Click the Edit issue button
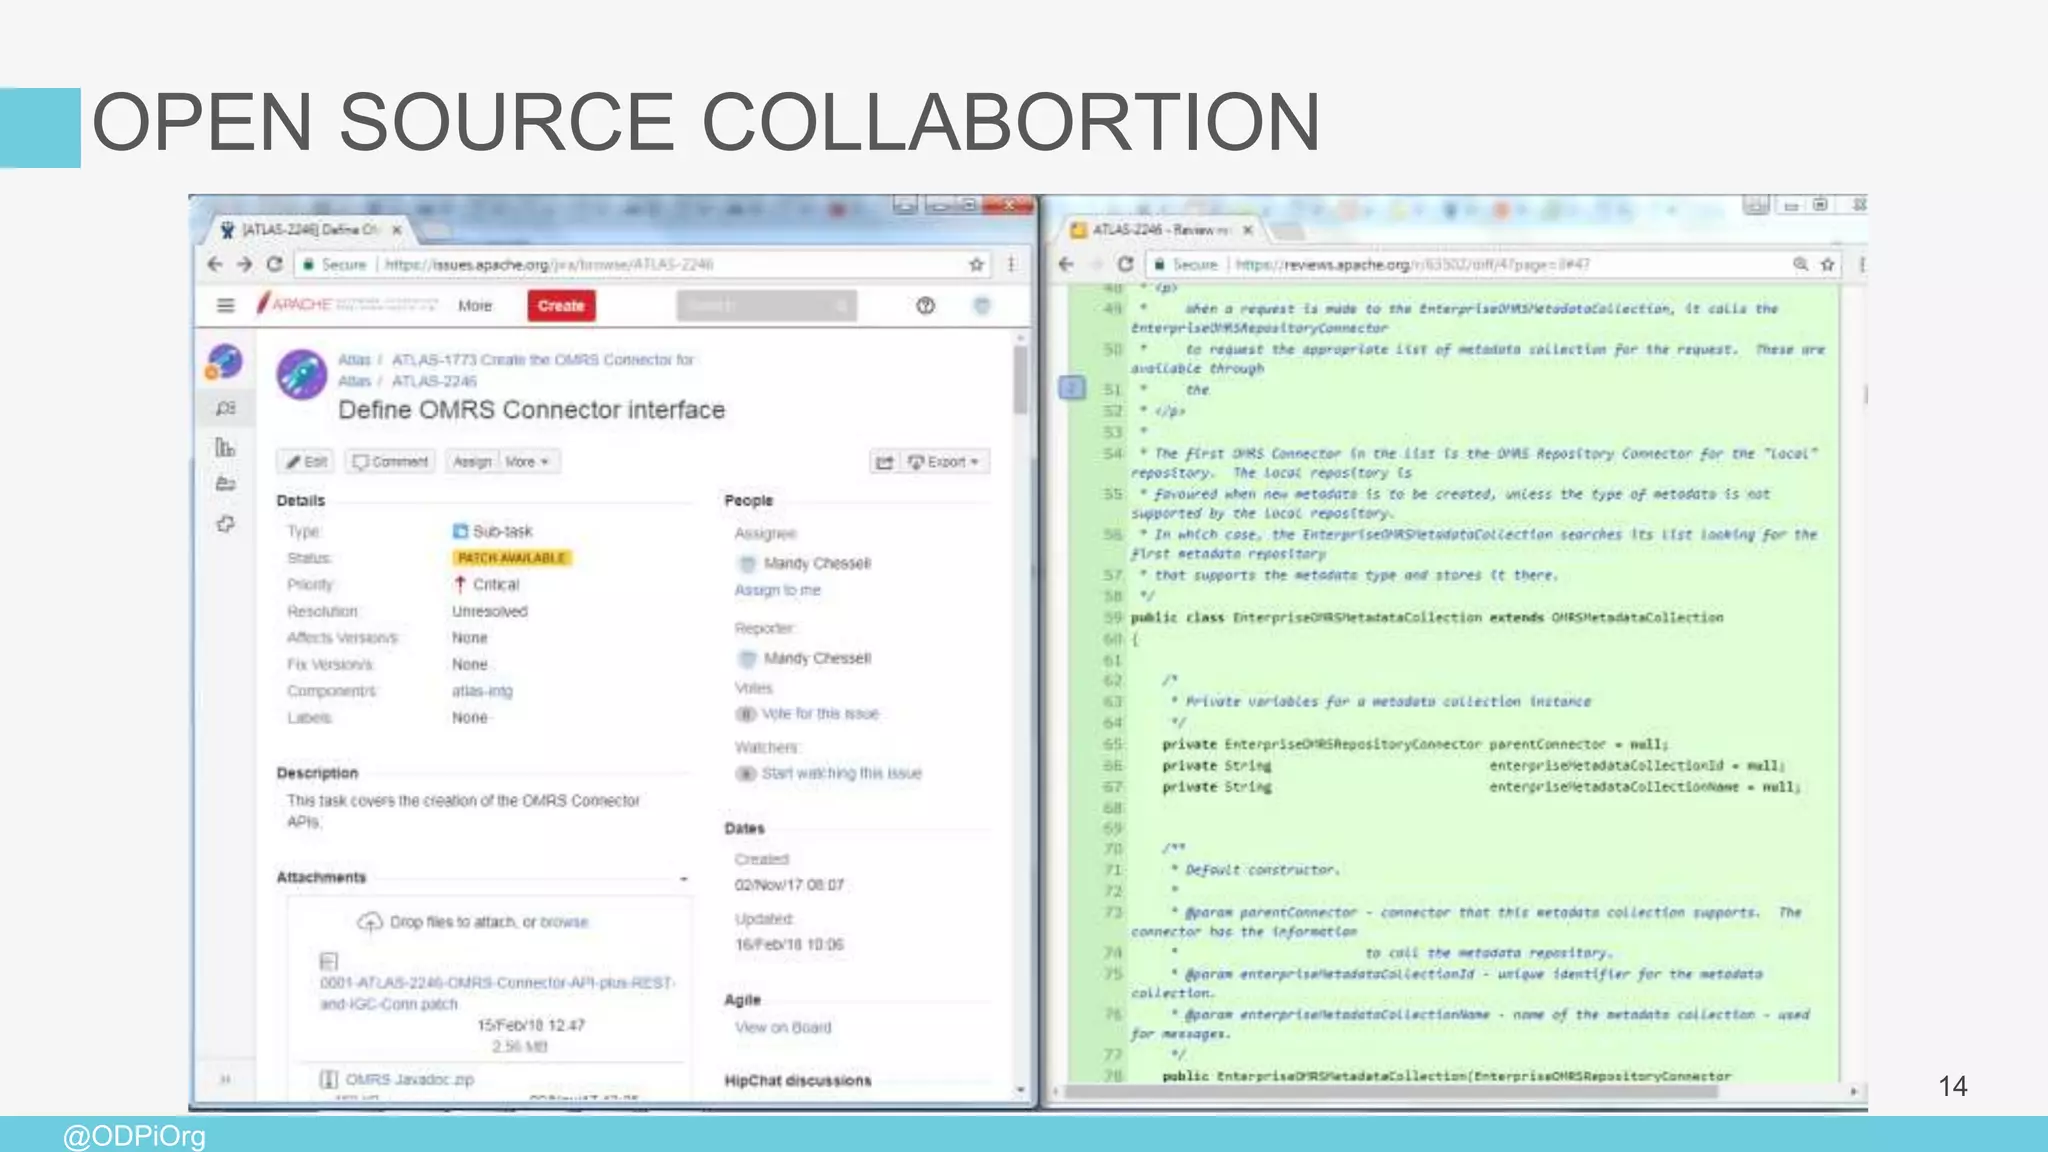2048x1152 pixels. pos(305,462)
